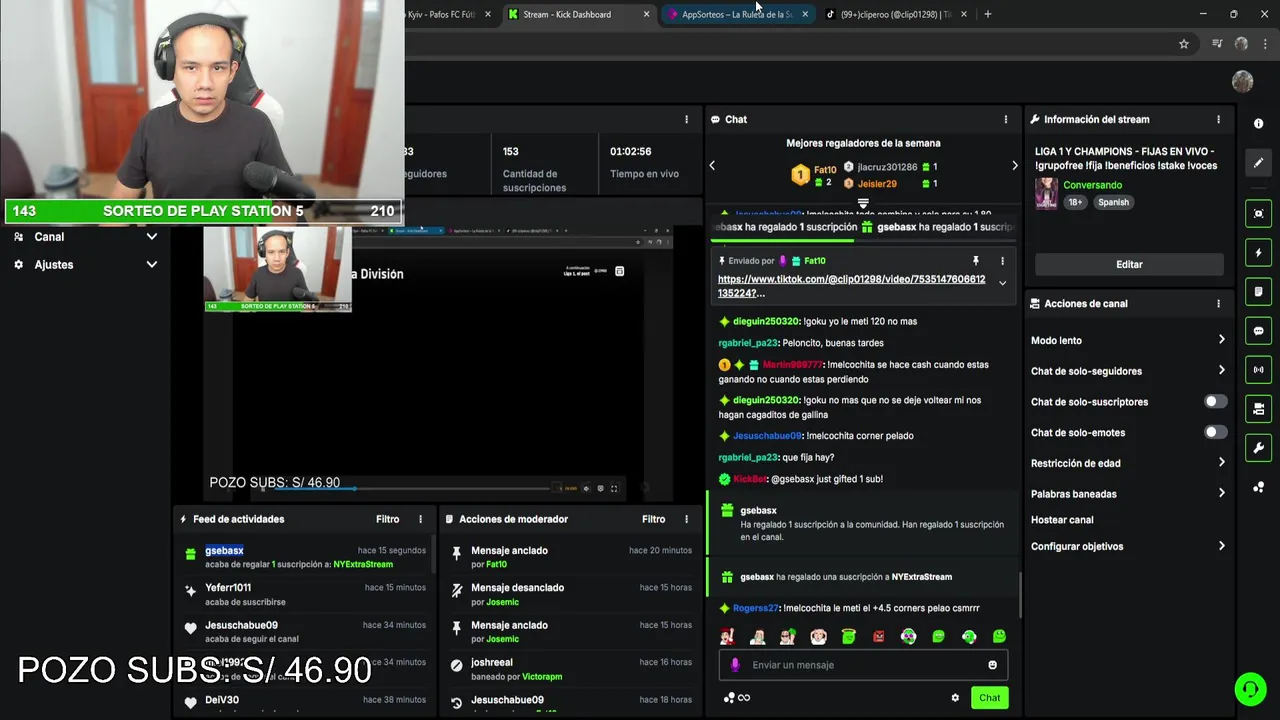The height and width of the screenshot is (720, 1280).
Task: Click the pencil edit icon in right sidebar
Action: click(x=1258, y=162)
